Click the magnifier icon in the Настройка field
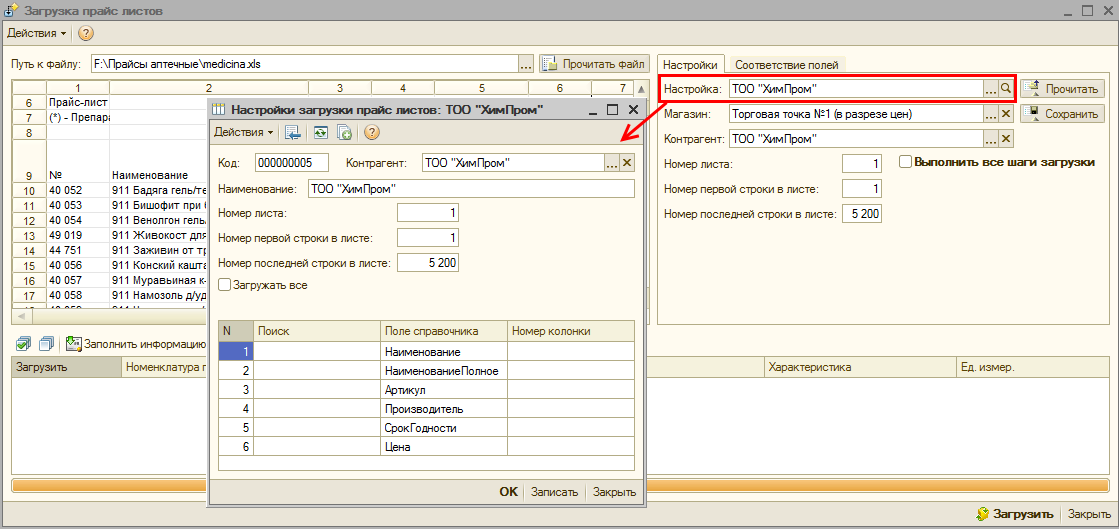The width and height of the screenshot is (1119, 529). click(1006, 89)
